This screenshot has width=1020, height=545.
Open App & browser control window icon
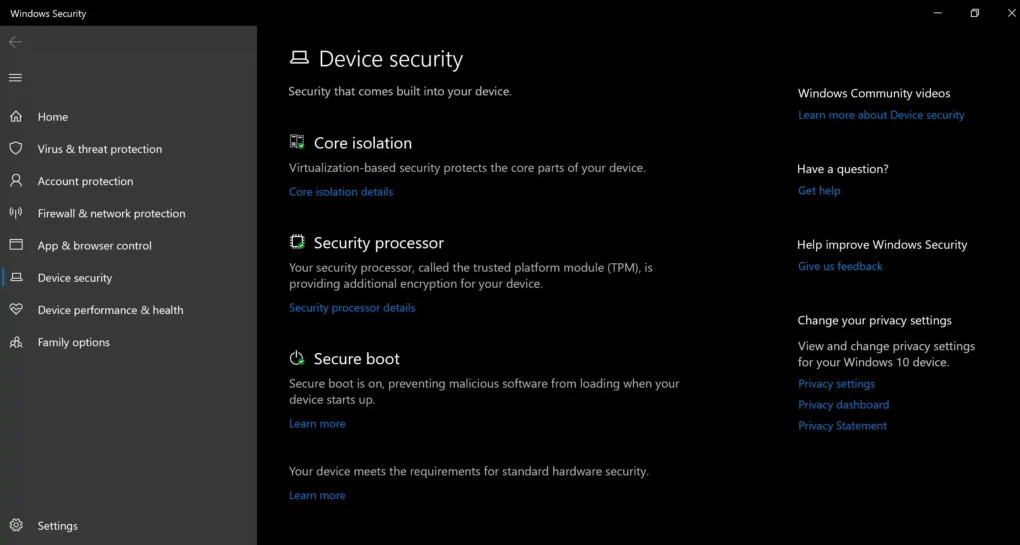(16, 245)
